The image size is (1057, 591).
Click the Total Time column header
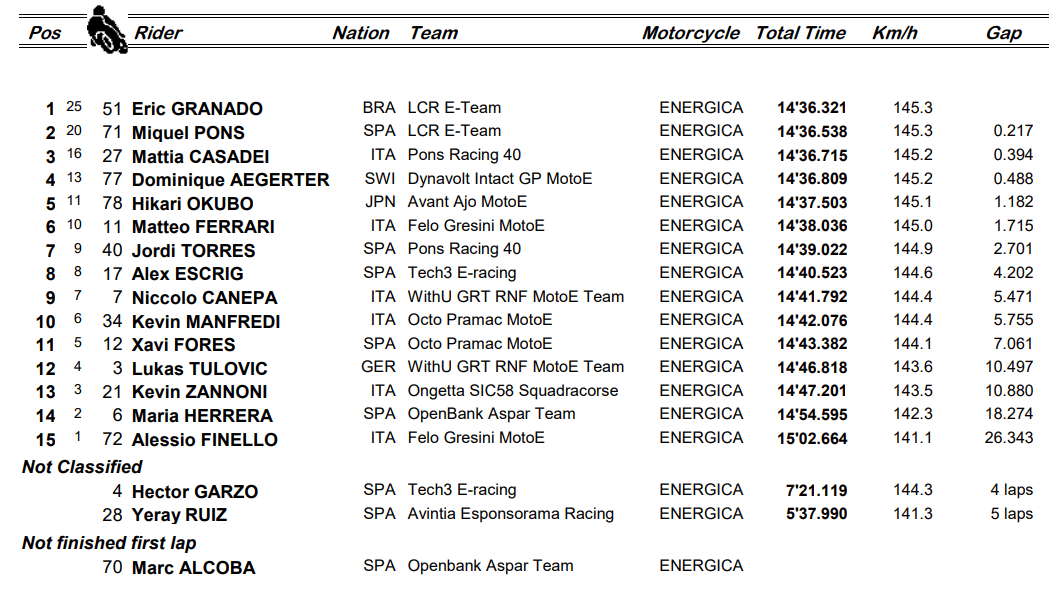tap(800, 33)
